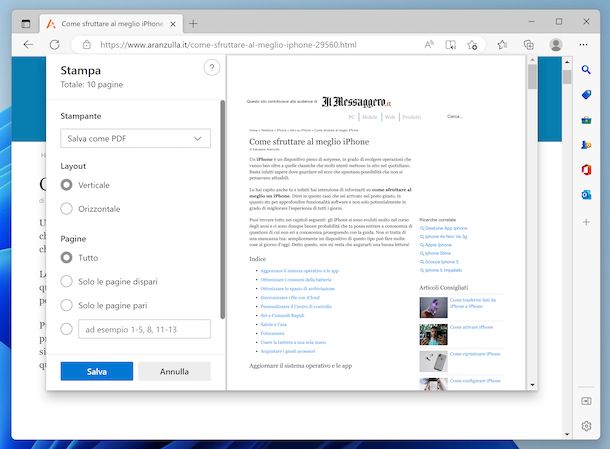Image resolution: width=610 pixels, height=449 pixels.
Task: Click the address bar URL
Action: pyautogui.click(x=228, y=45)
